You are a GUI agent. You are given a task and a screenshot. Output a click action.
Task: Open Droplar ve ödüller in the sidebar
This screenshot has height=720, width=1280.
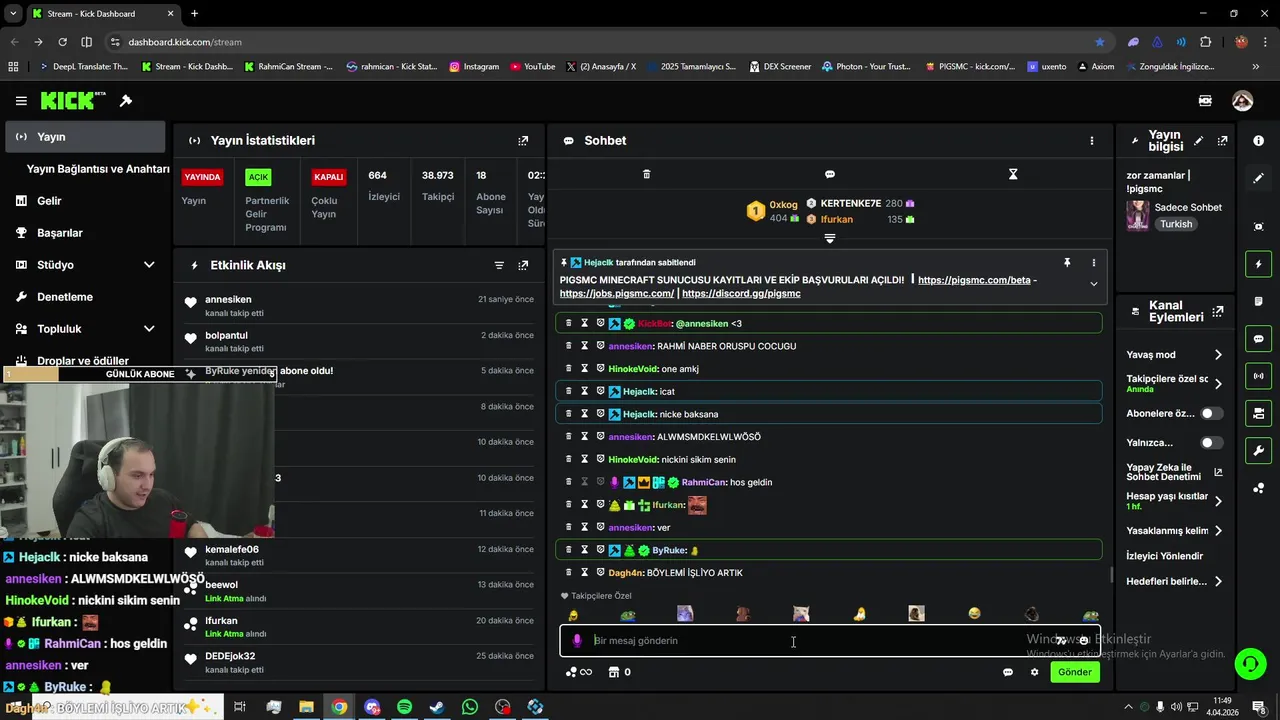click(84, 361)
